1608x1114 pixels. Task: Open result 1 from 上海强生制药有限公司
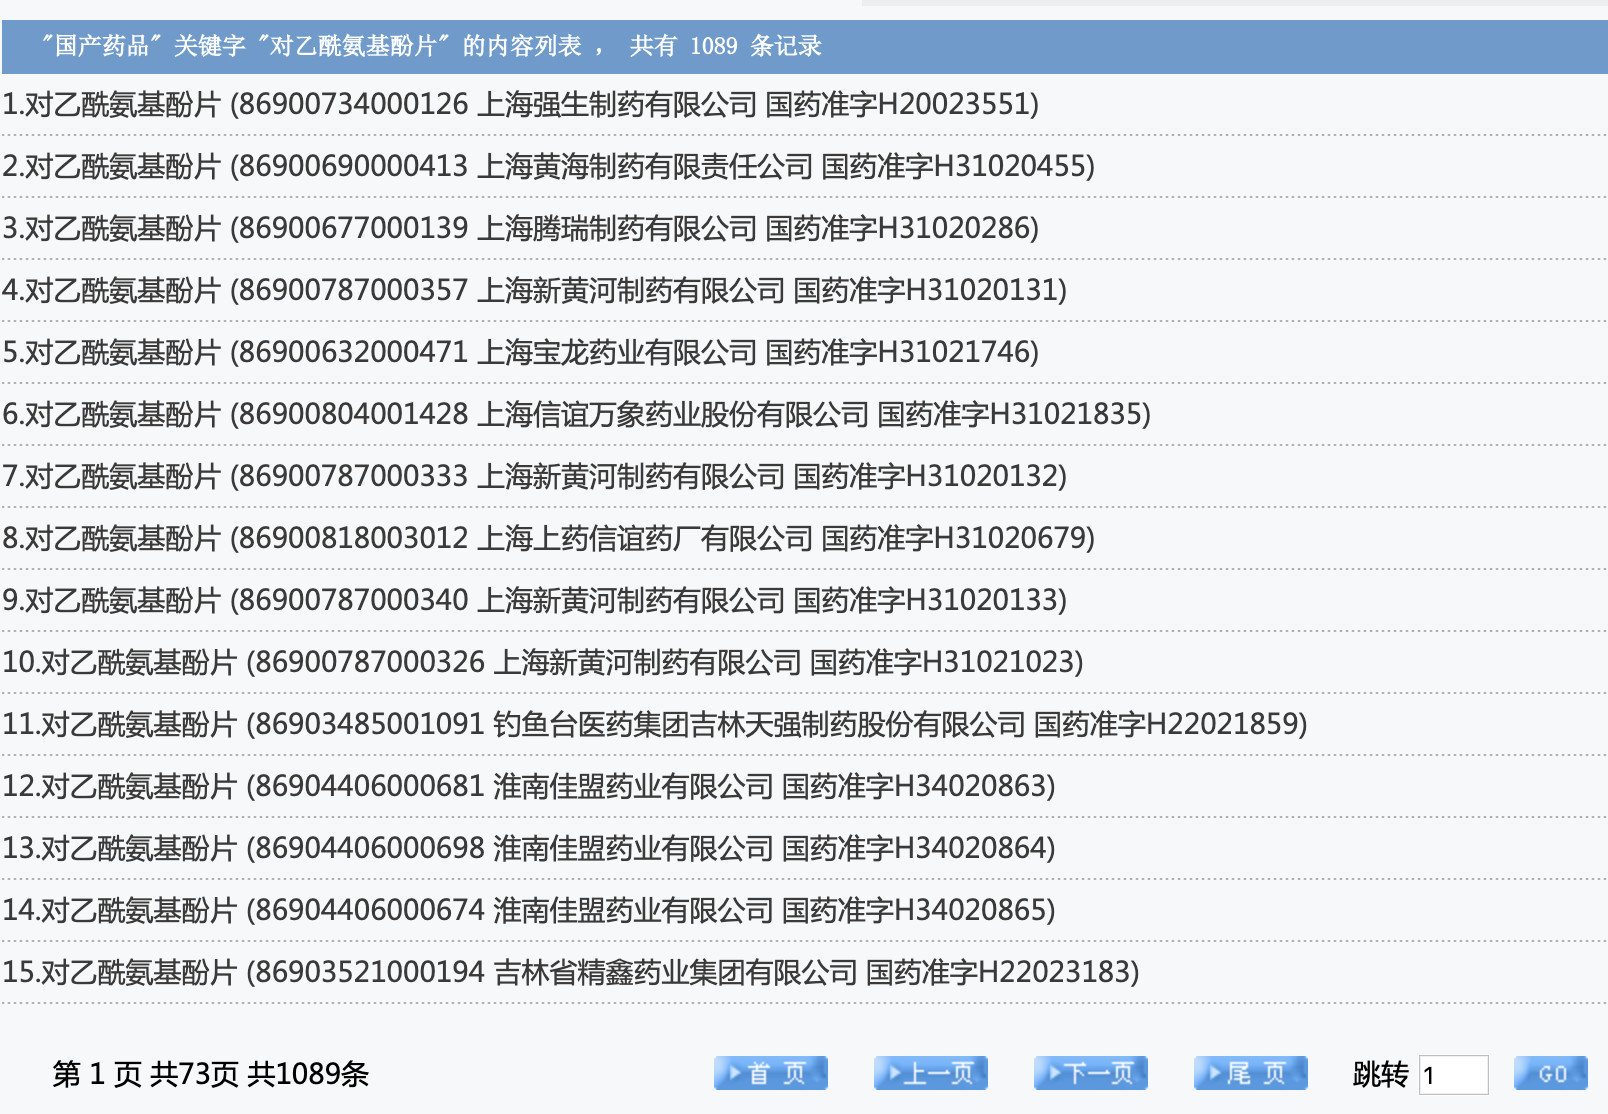point(520,104)
